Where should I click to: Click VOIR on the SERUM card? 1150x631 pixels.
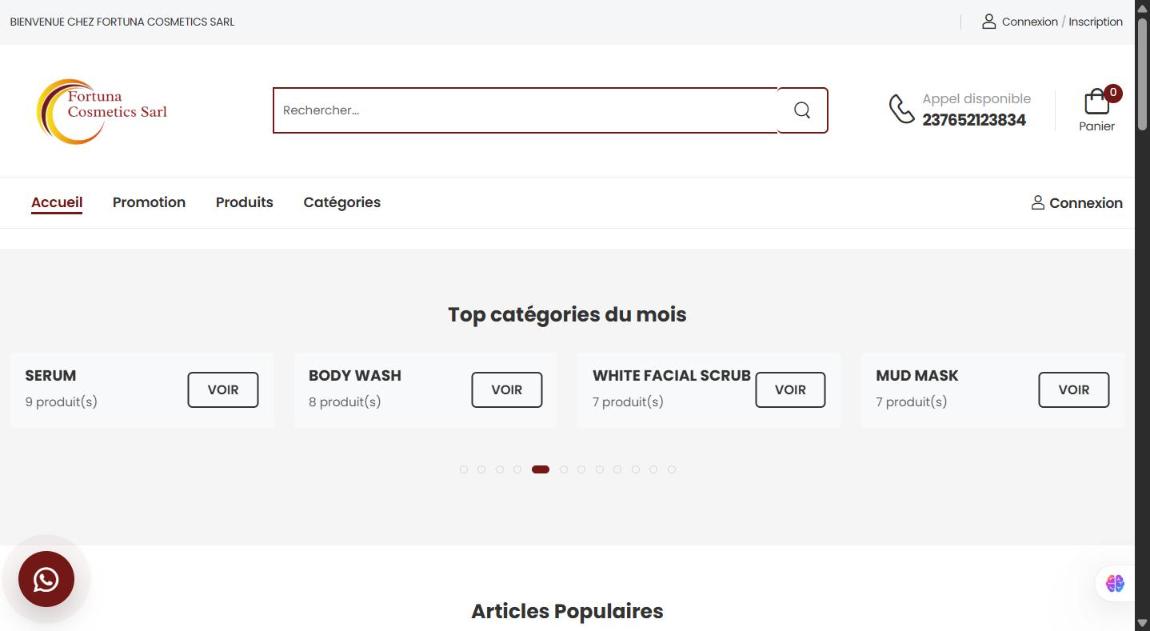point(223,390)
